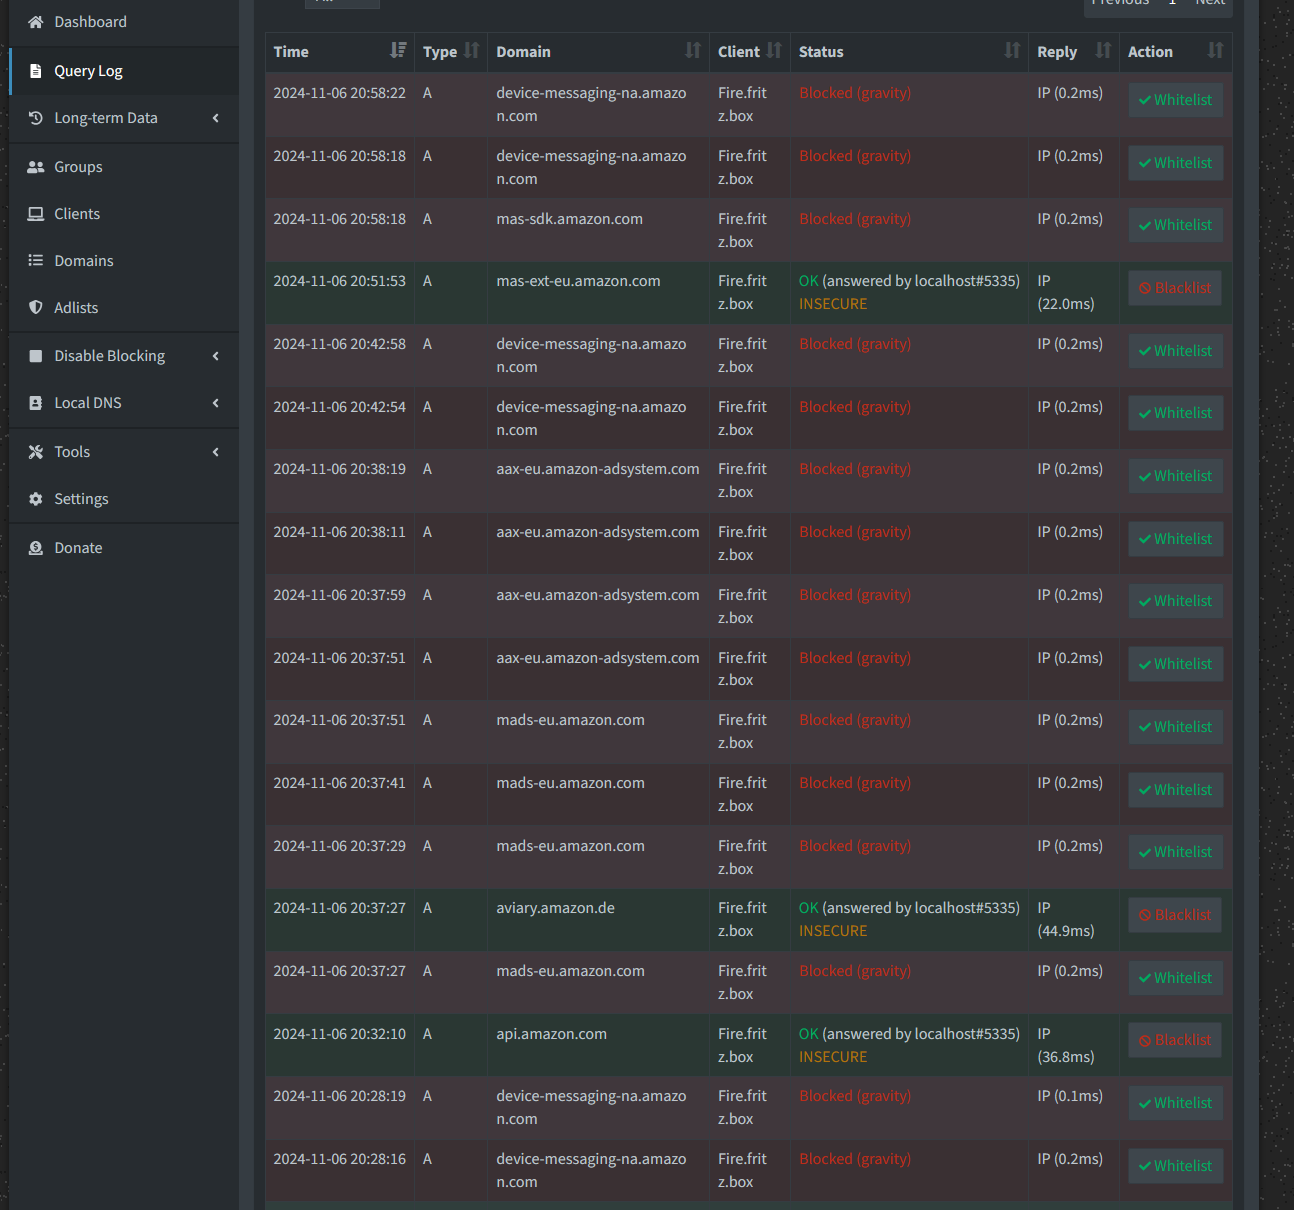Click timestamp 2024-11-06 20:32:10
The image size is (1294, 1210).
point(340,1034)
